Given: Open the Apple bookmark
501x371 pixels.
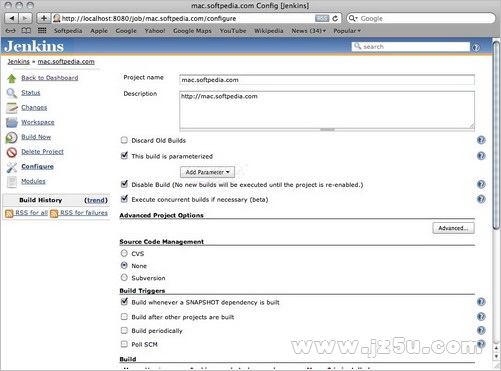Looking at the screenshot, I should (99, 31).
